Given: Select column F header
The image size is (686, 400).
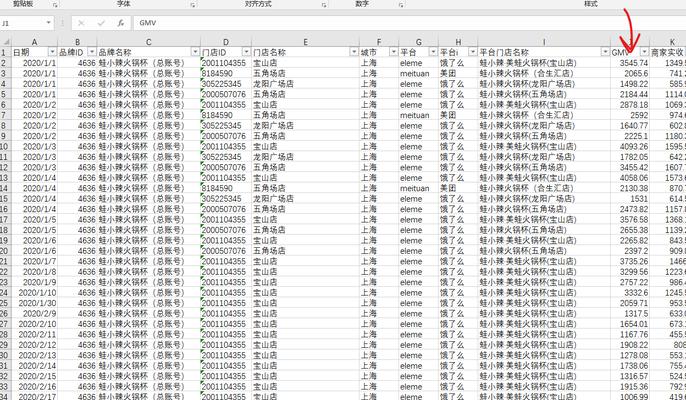Looking at the screenshot, I should (379, 42).
